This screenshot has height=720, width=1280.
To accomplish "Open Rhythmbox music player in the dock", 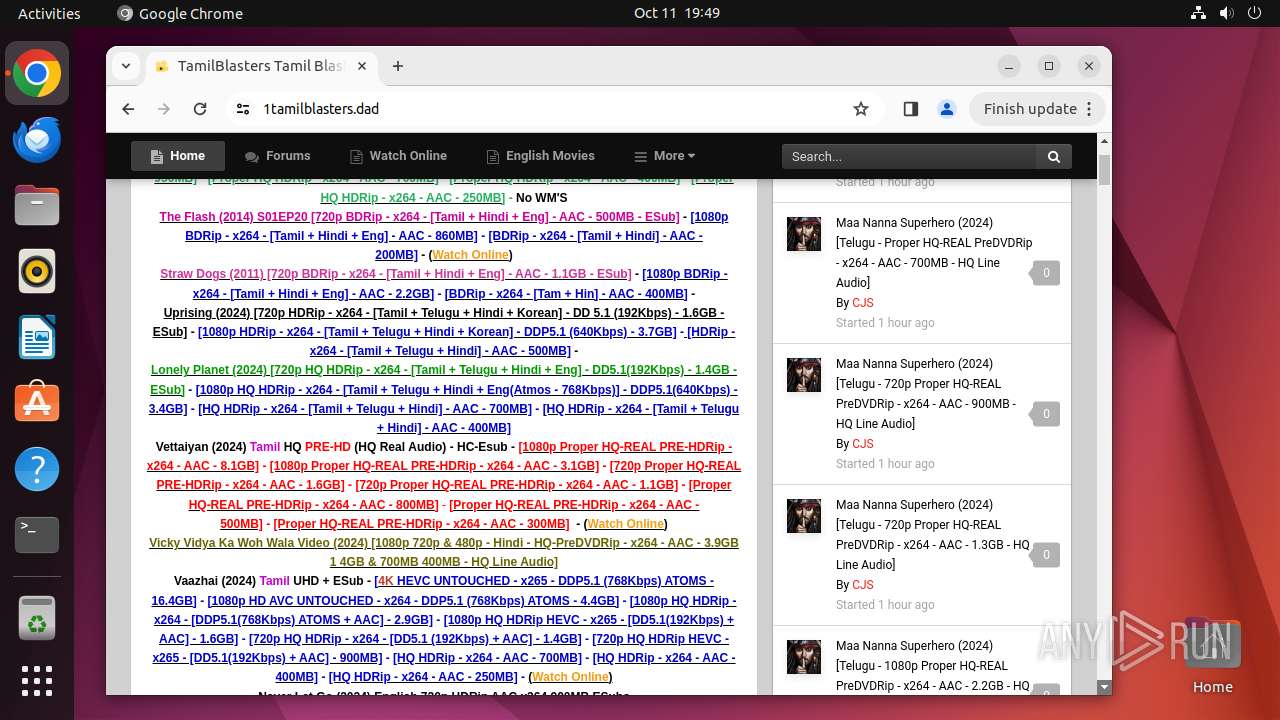I will coord(37,272).
